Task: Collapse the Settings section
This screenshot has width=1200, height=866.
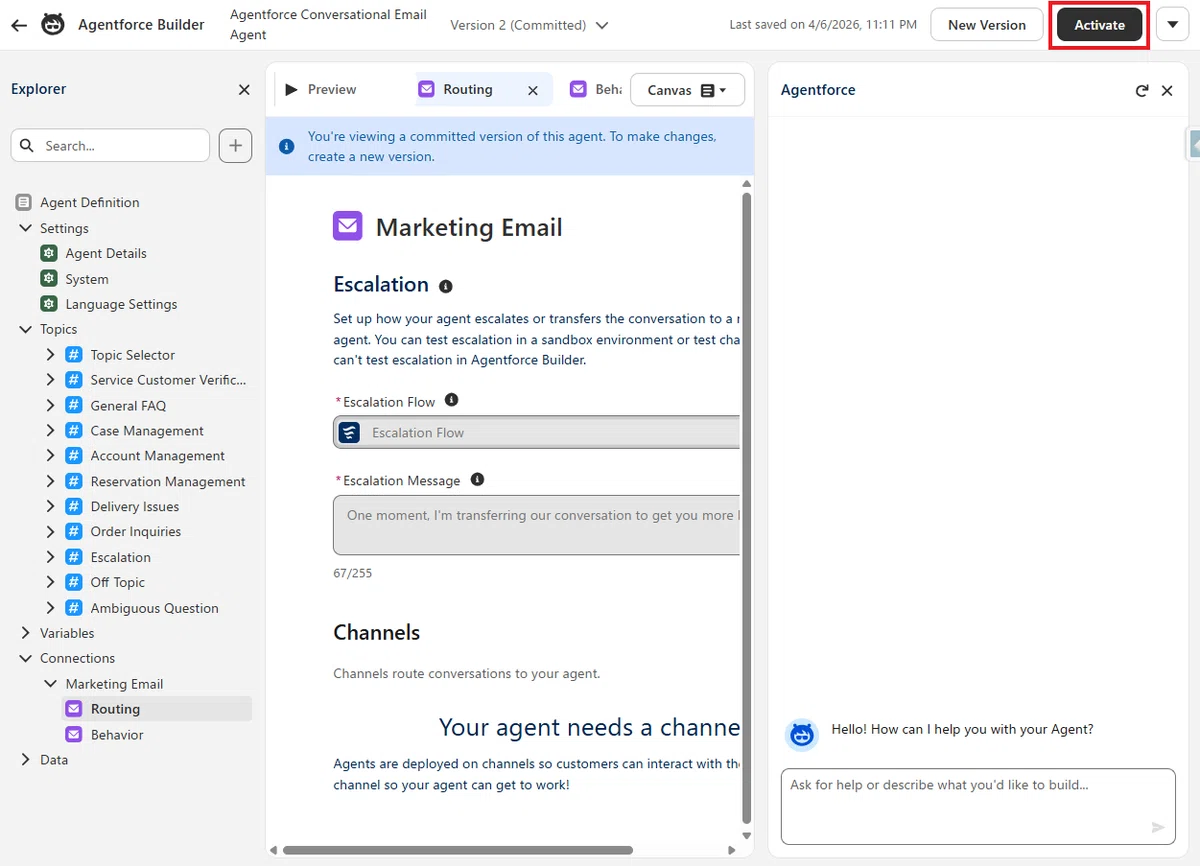Action: click(26, 228)
